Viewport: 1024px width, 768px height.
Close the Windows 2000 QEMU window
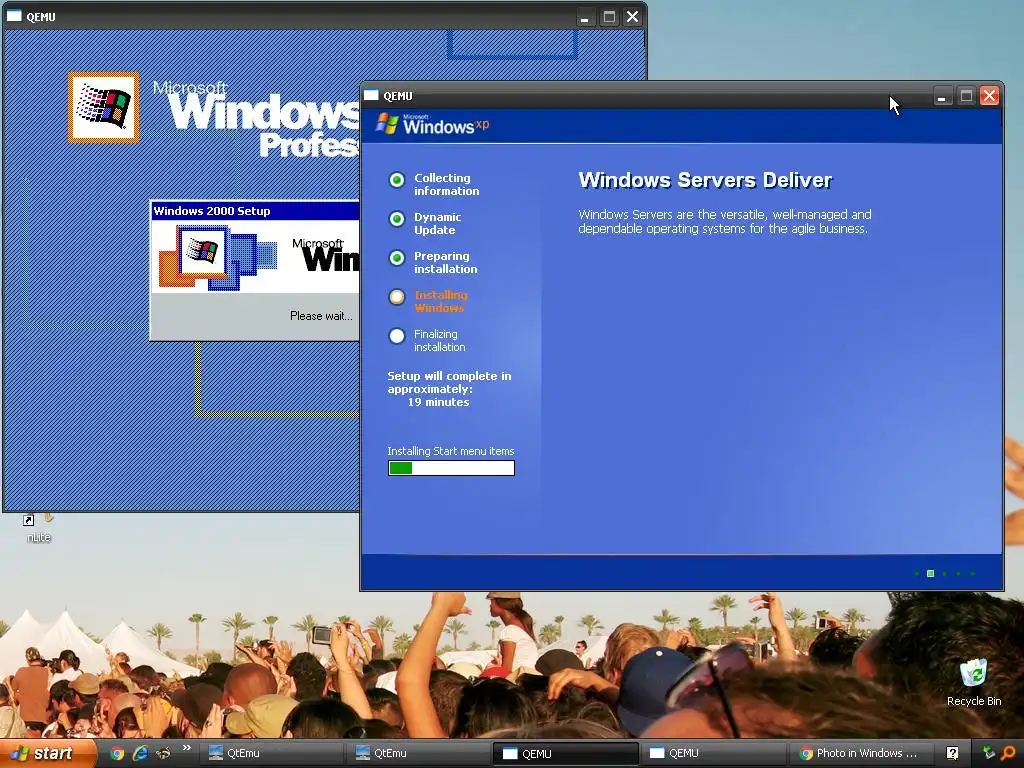(x=632, y=17)
